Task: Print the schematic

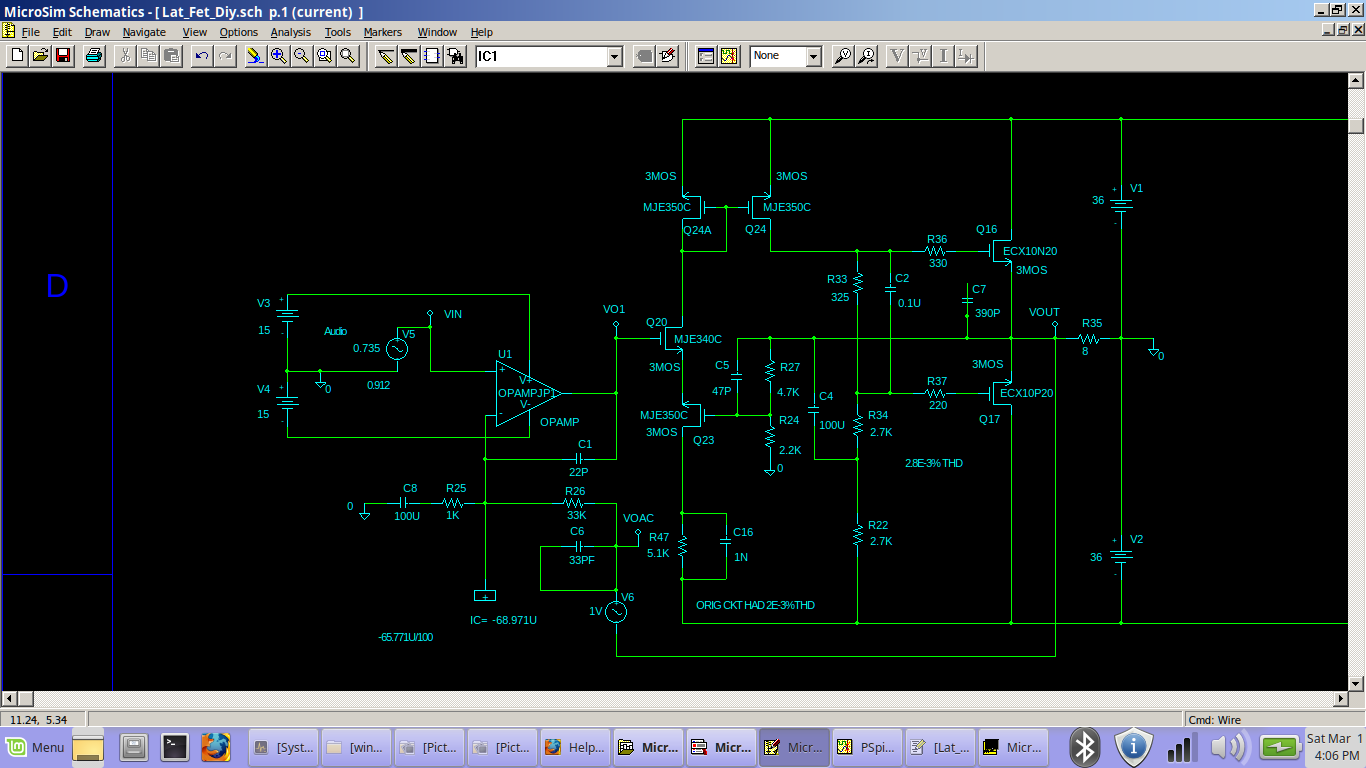Action: [93, 56]
